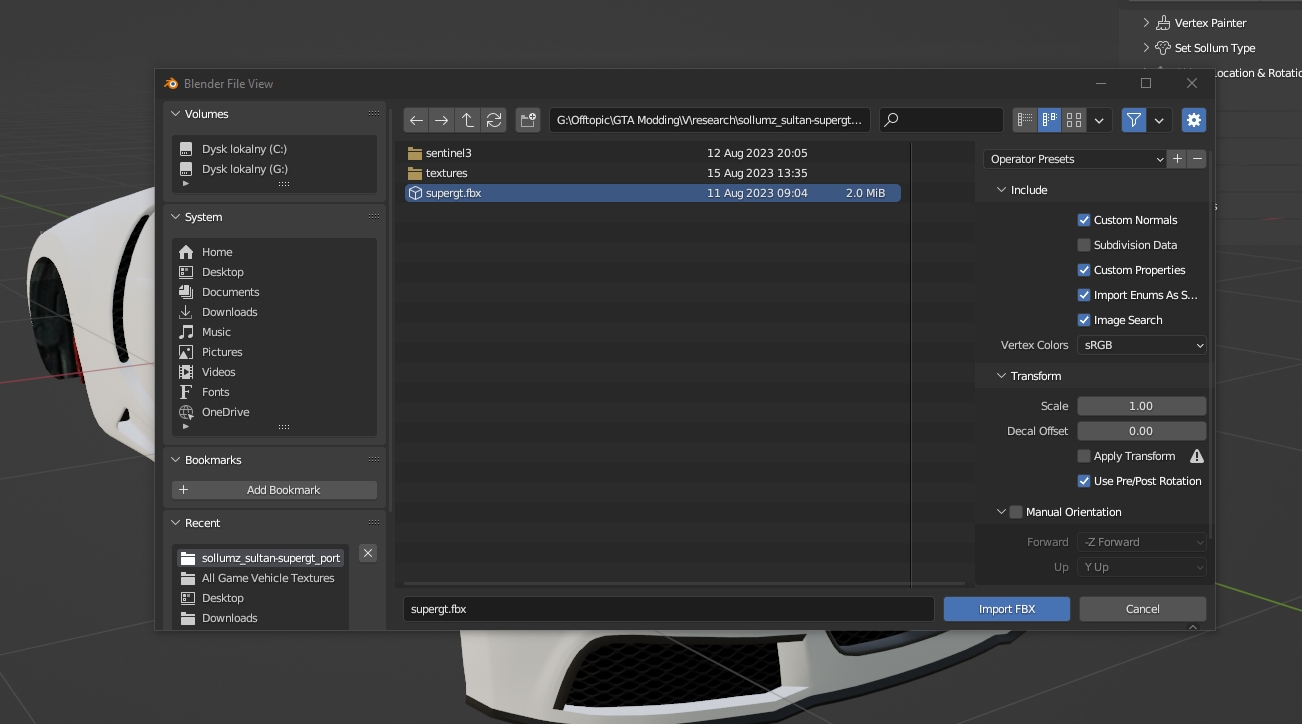Enable Apply Transform checkbox
The width and height of the screenshot is (1302, 724).
(1084, 456)
